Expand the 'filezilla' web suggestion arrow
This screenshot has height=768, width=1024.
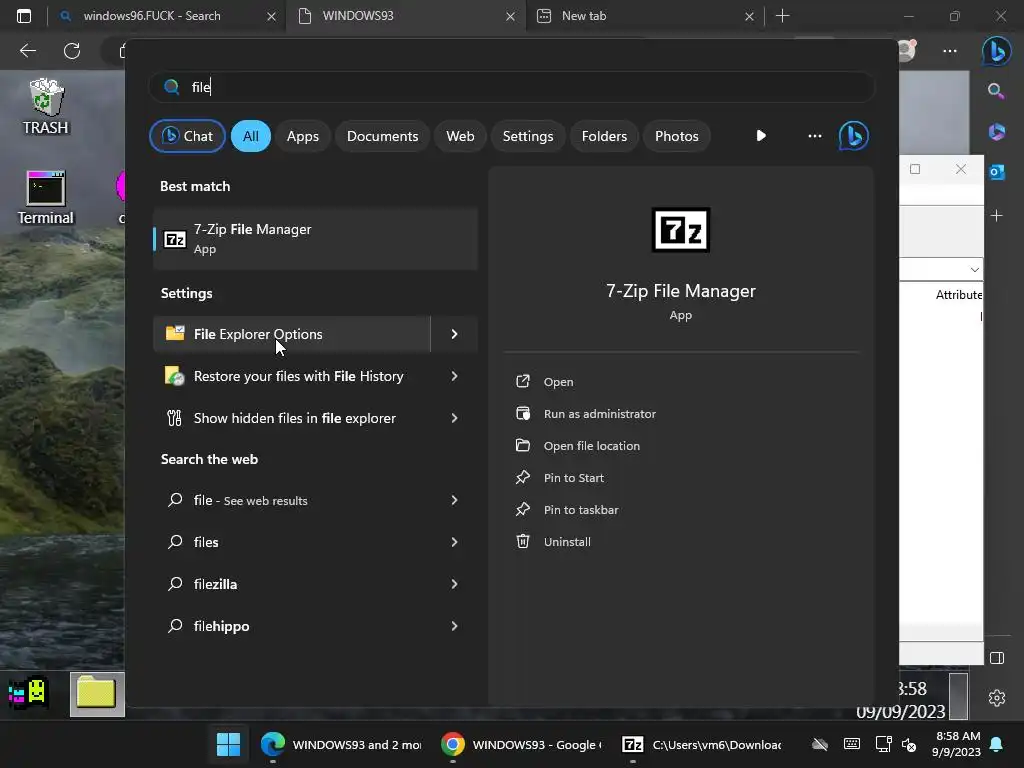point(455,584)
